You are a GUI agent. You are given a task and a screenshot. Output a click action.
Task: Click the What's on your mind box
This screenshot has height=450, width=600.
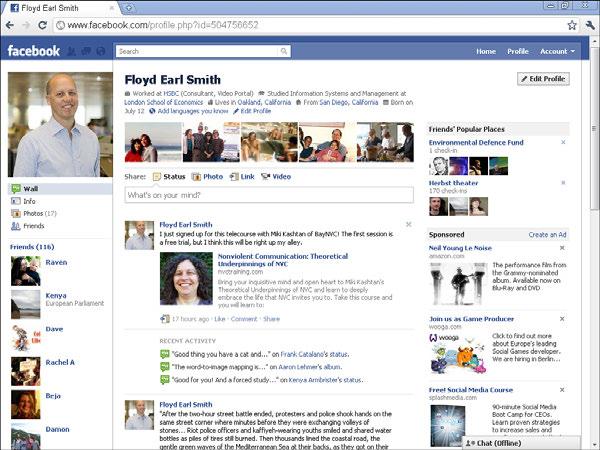click(269, 195)
